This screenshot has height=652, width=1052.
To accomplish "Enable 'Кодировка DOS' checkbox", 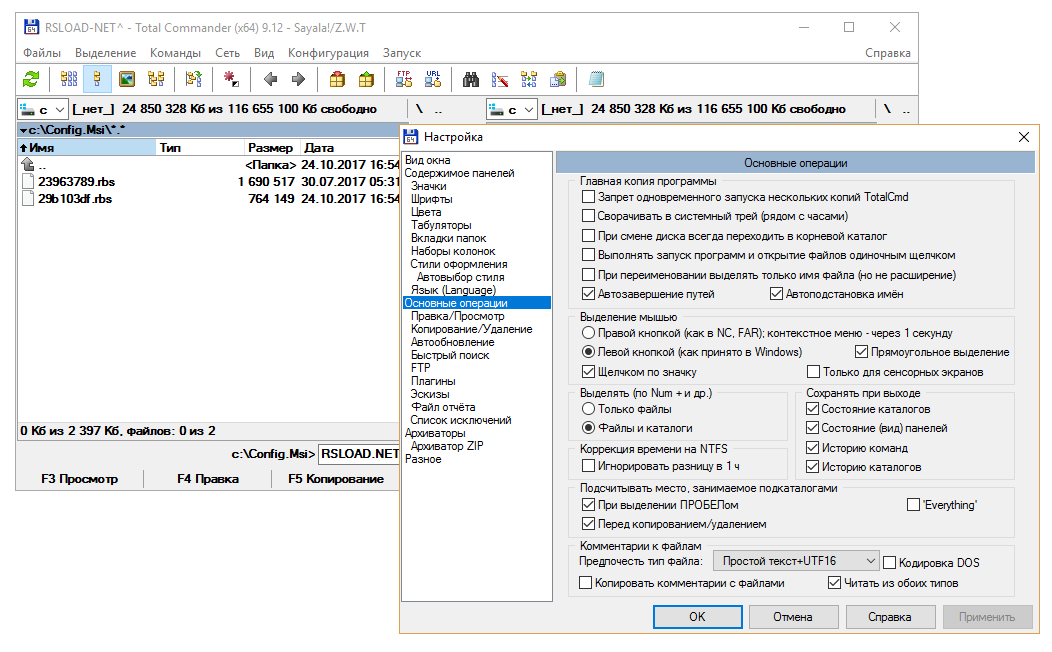I will coord(890,563).
